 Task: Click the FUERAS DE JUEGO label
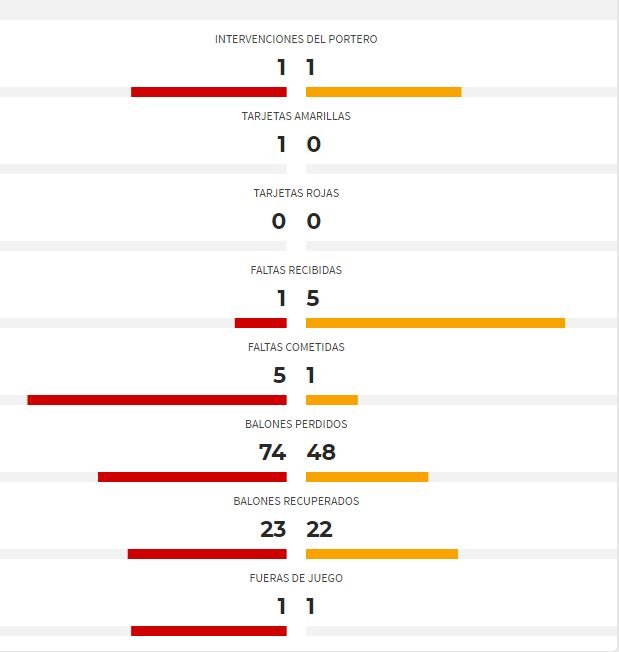(296, 578)
